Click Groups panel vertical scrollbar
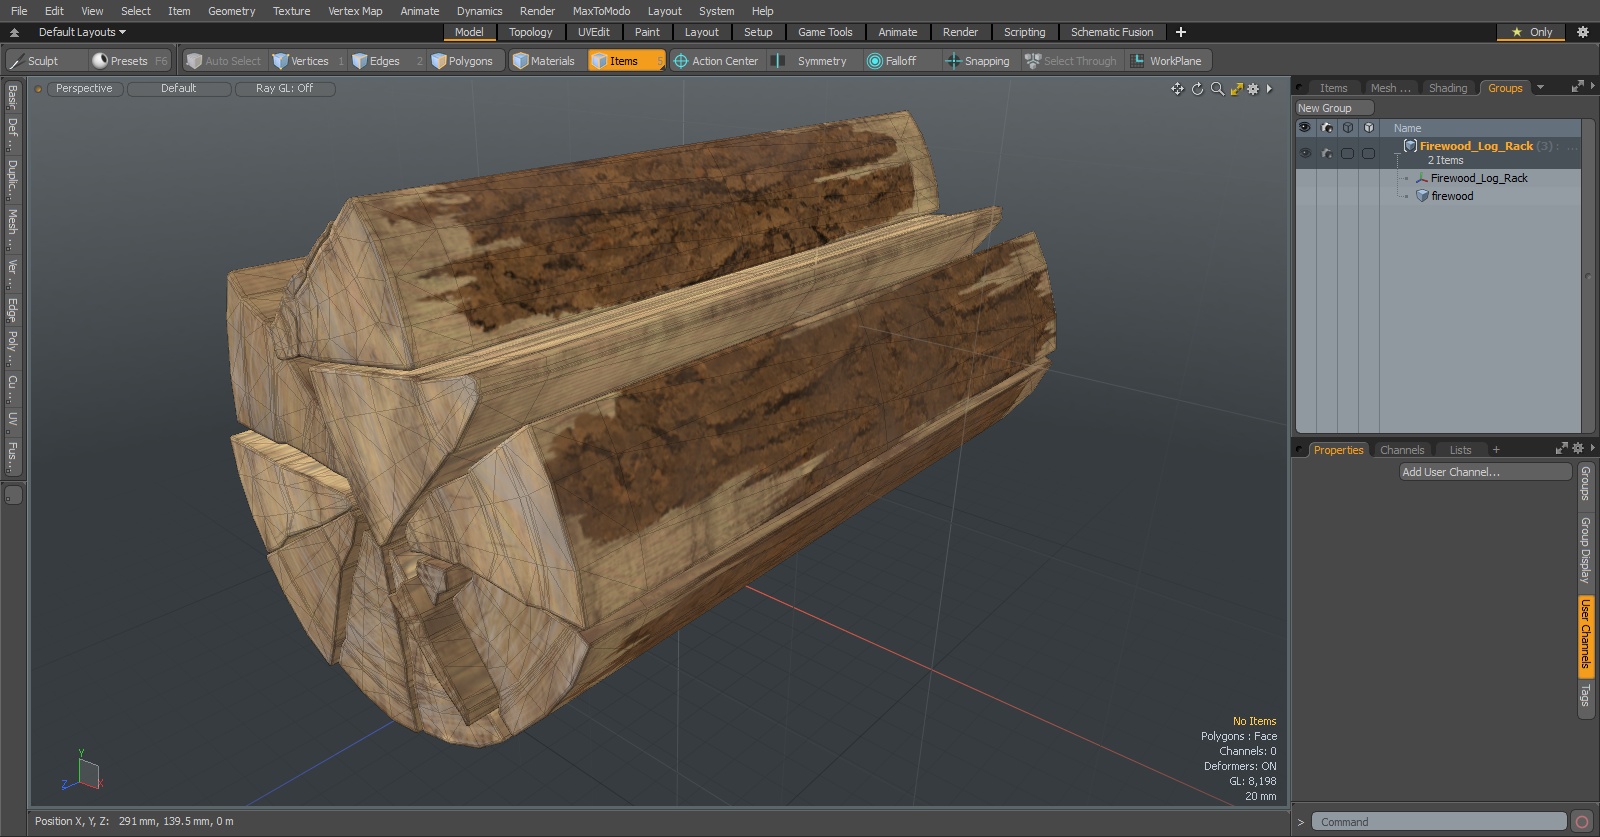 (1588, 277)
